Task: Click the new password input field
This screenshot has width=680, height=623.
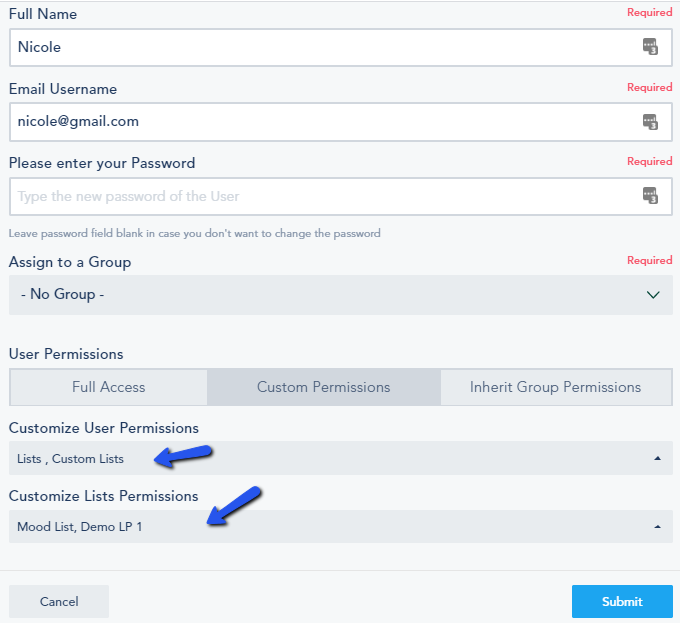Action: 320,196
